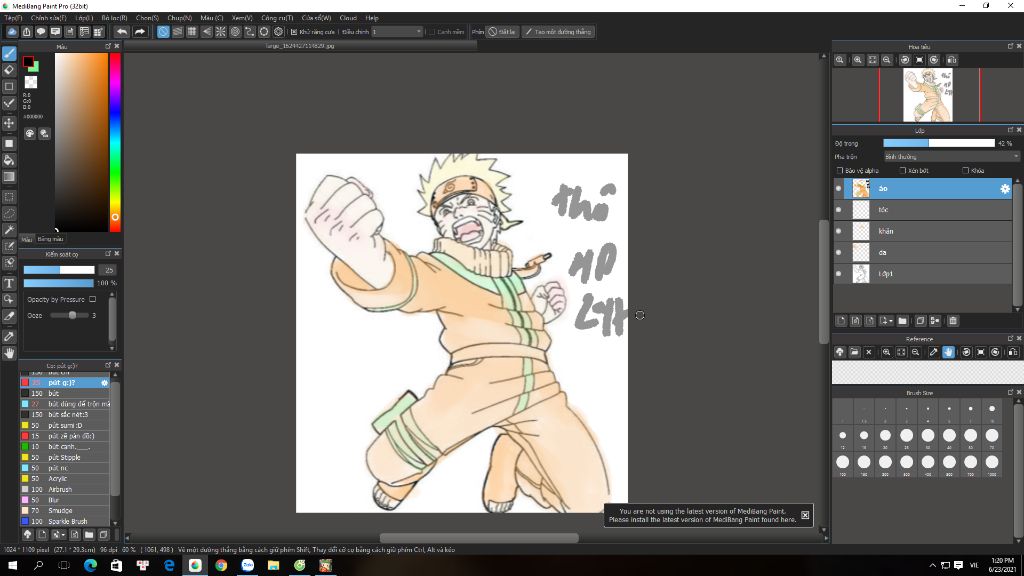Dismiss the update notification popup
The image size is (1024, 576).
click(805, 515)
